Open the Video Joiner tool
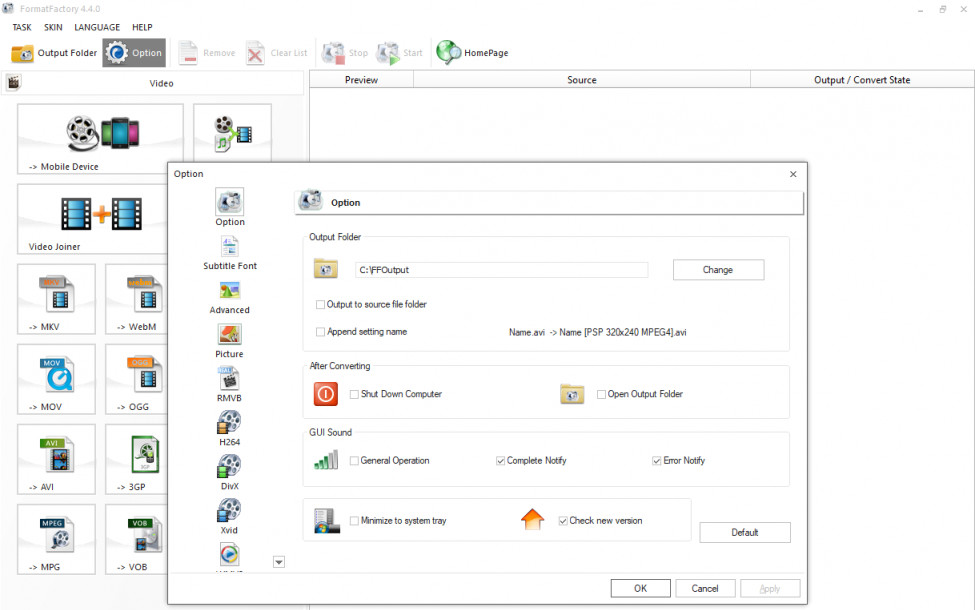 (92, 219)
